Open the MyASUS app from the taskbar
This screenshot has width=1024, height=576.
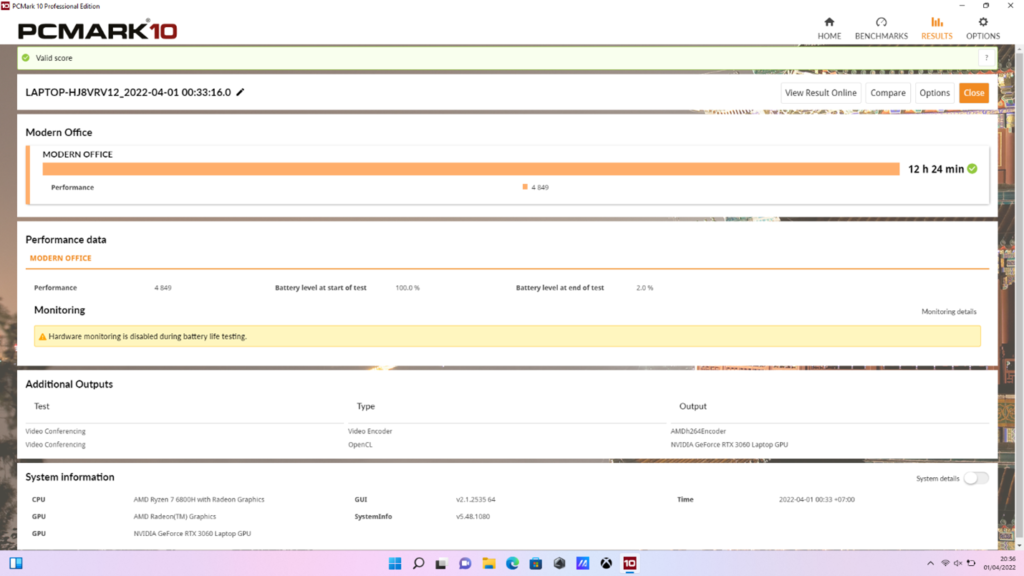pyautogui.click(x=583, y=563)
